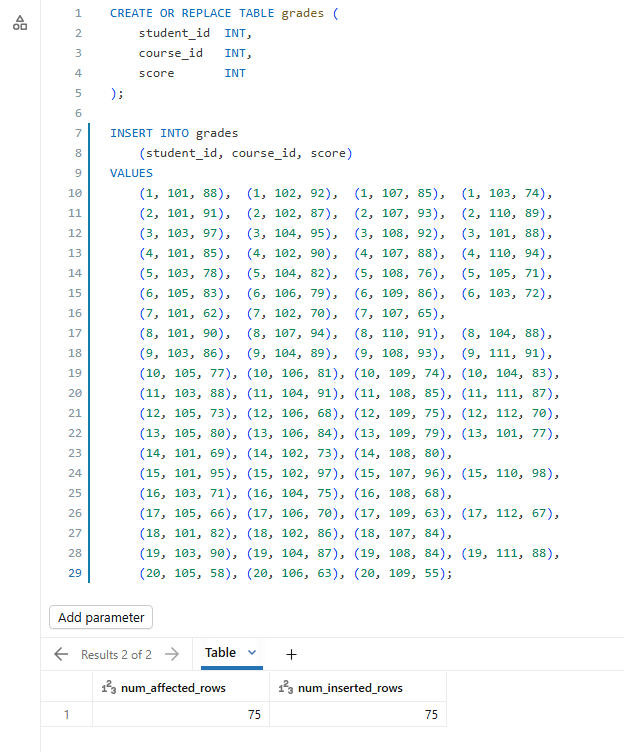Screen dimensions: 624x752
Task: Go to next result with the right arrow
Action: pos(172,654)
